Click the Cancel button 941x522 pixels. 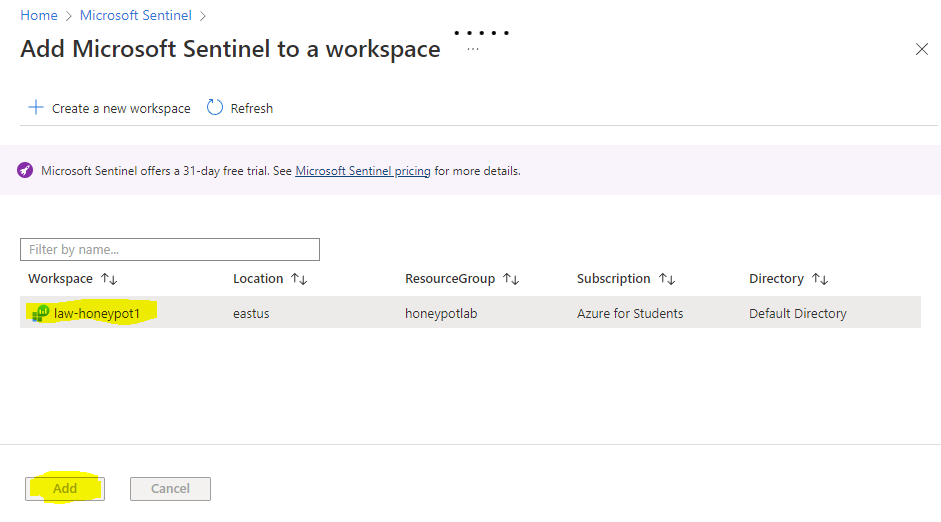coord(170,488)
